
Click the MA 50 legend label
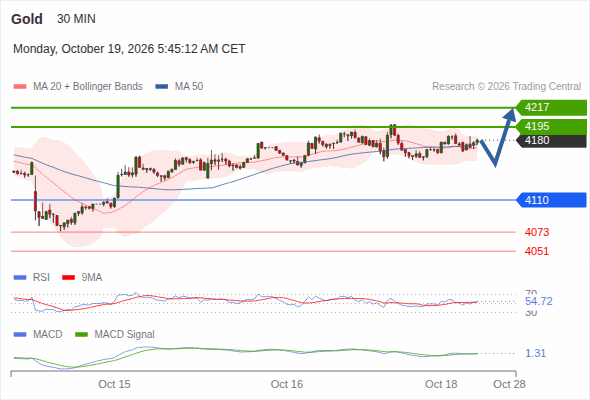click(x=189, y=87)
